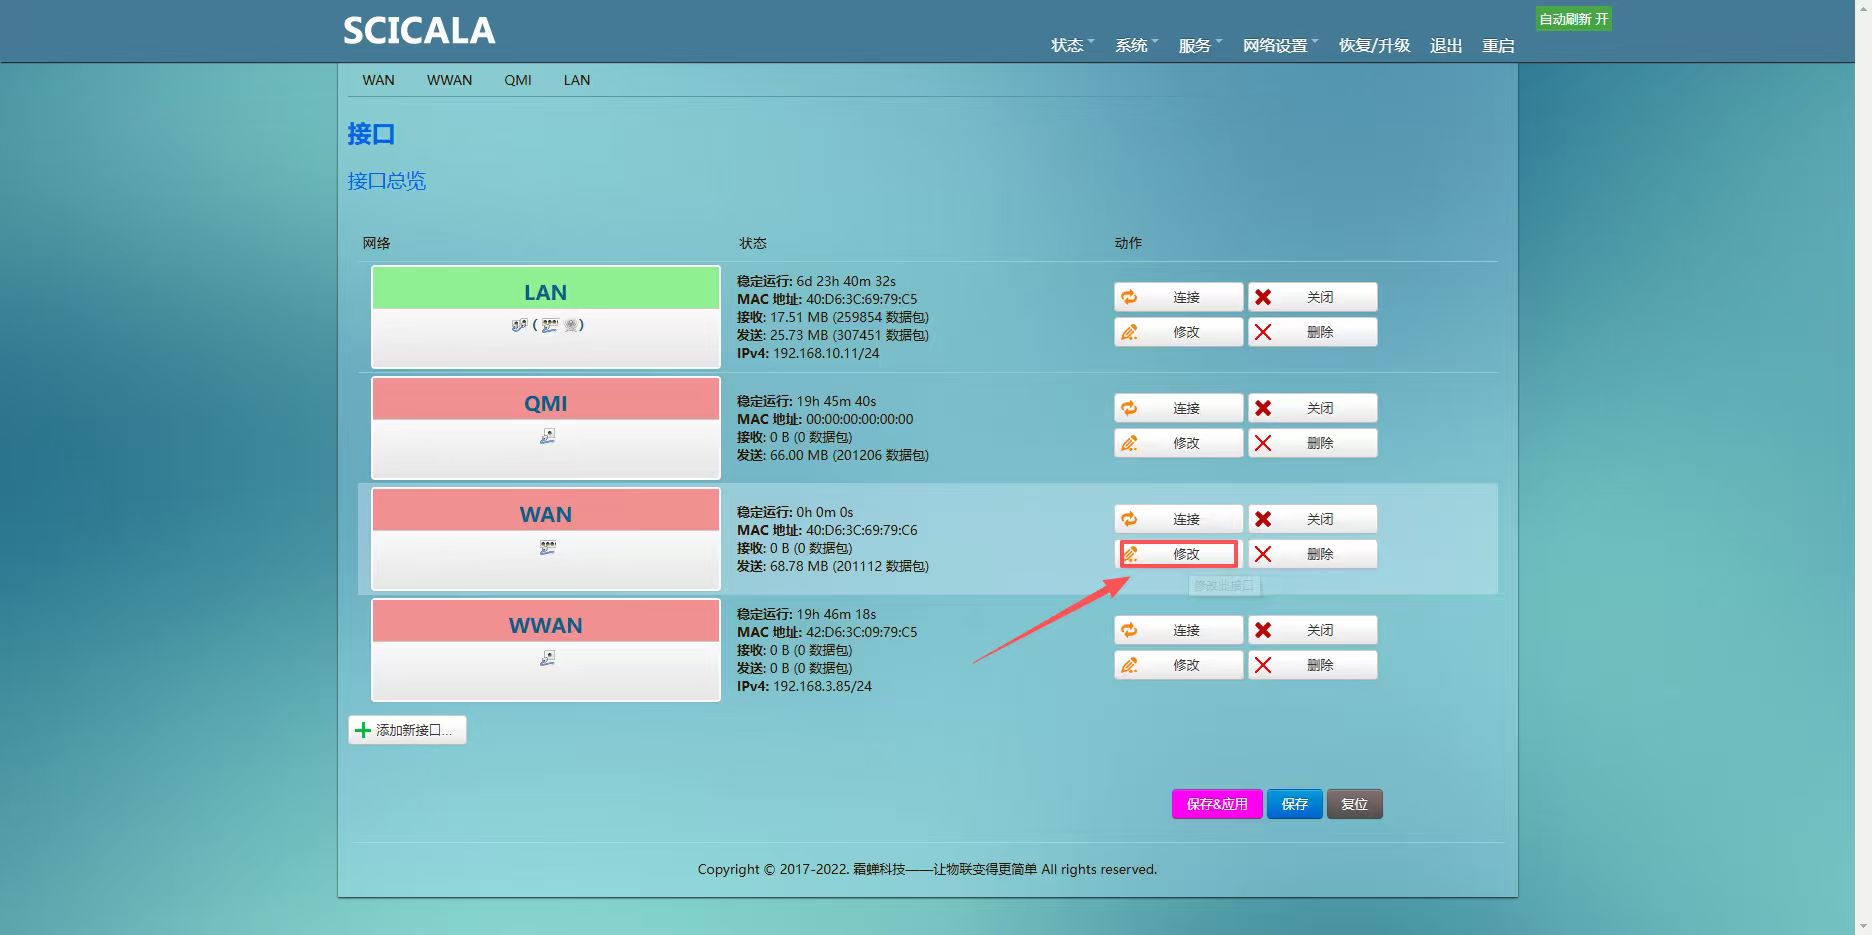The width and height of the screenshot is (1872, 935).
Task: Click red X stop icon for QMI
Action: point(1263,408)
